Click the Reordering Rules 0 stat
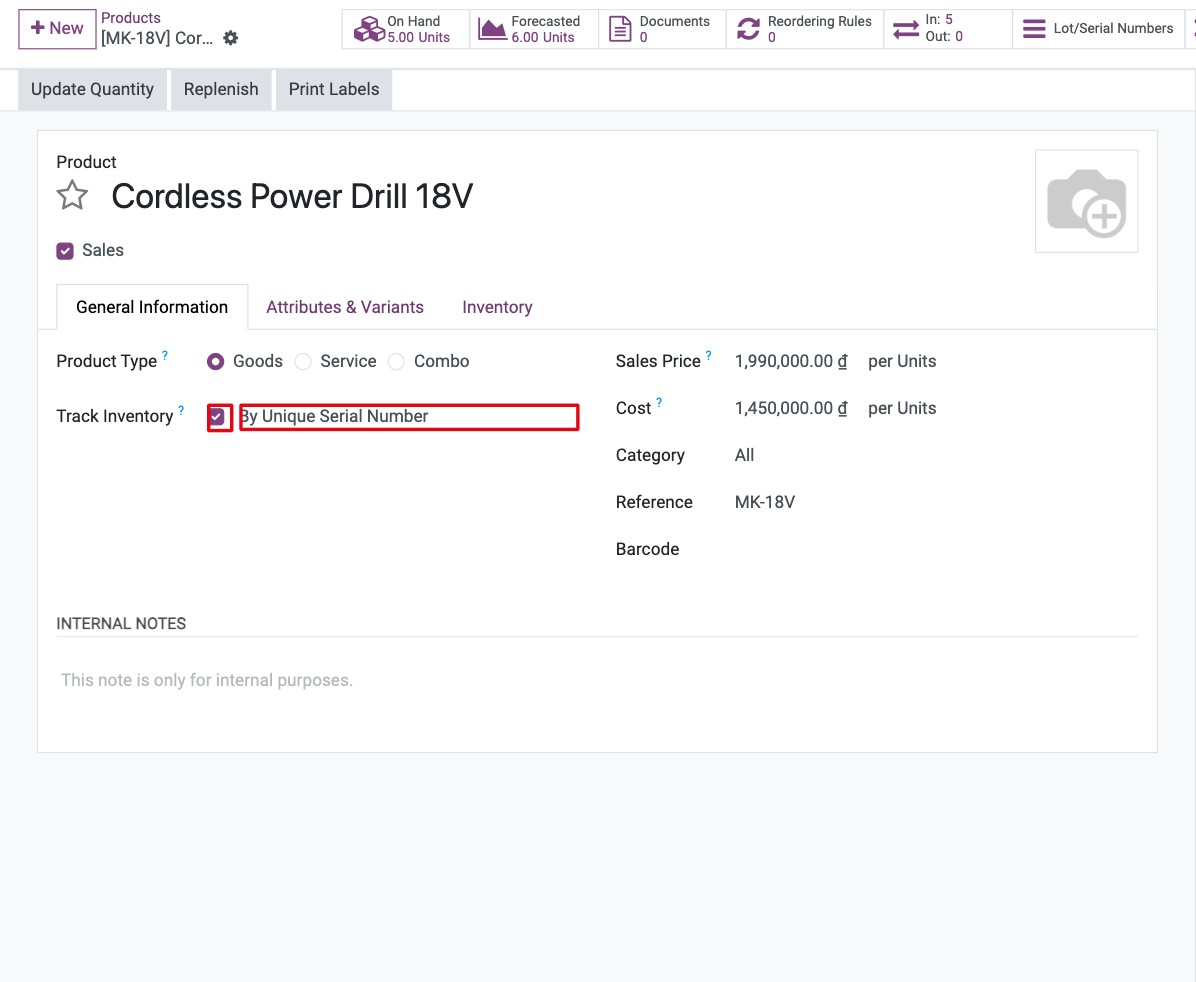The height and width of the screenshot is (982, 1196). point(805,29)
